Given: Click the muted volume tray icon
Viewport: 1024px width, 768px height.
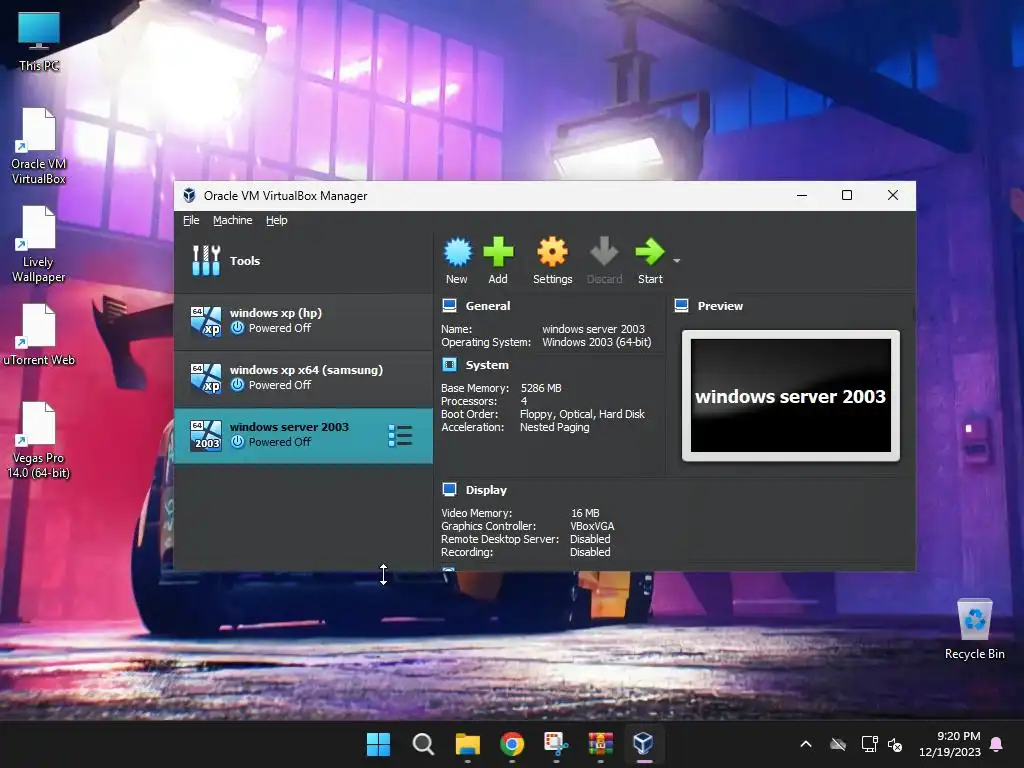Looking at the screenshot, I should 895,744.
